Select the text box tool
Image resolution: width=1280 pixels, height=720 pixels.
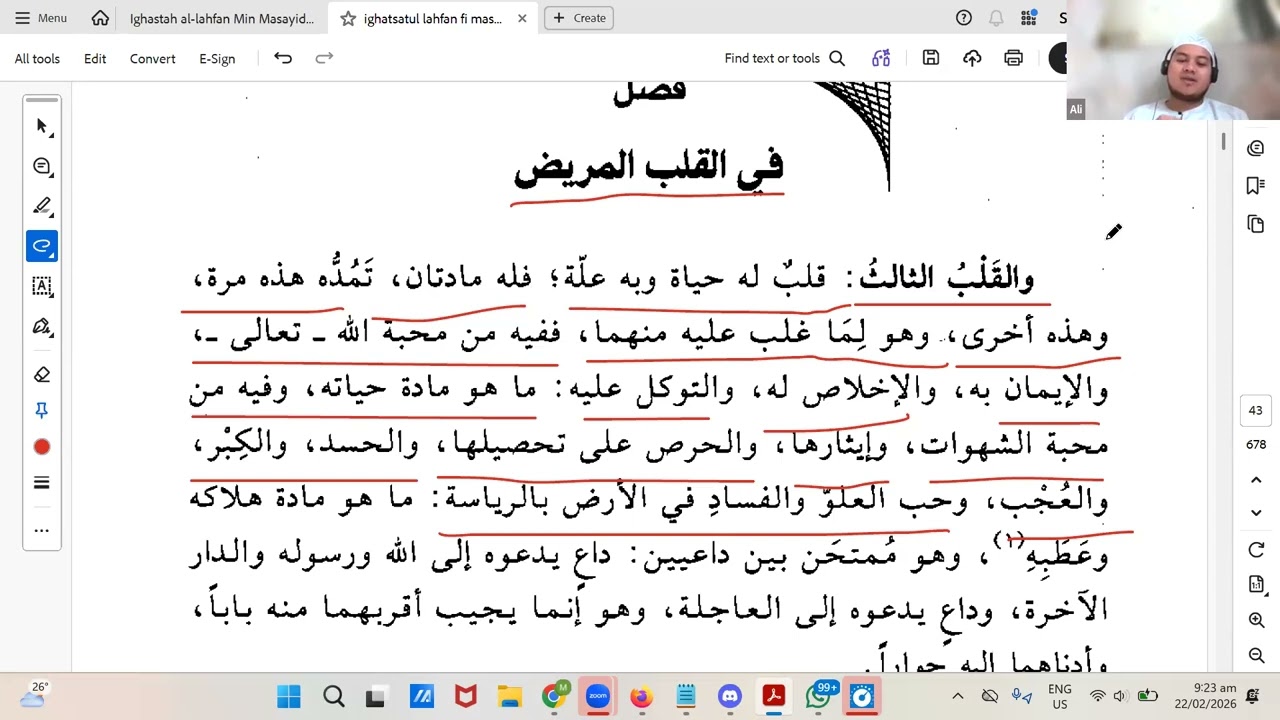click(x=42, y=286)
